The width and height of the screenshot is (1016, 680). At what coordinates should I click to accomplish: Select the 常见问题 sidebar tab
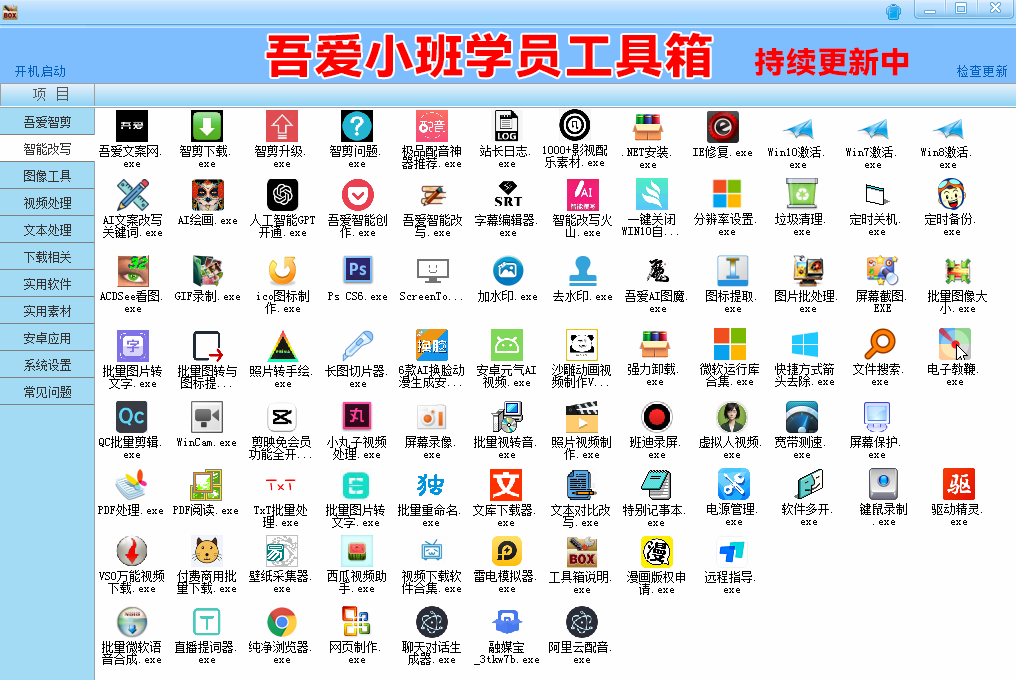tap(47, 392)
